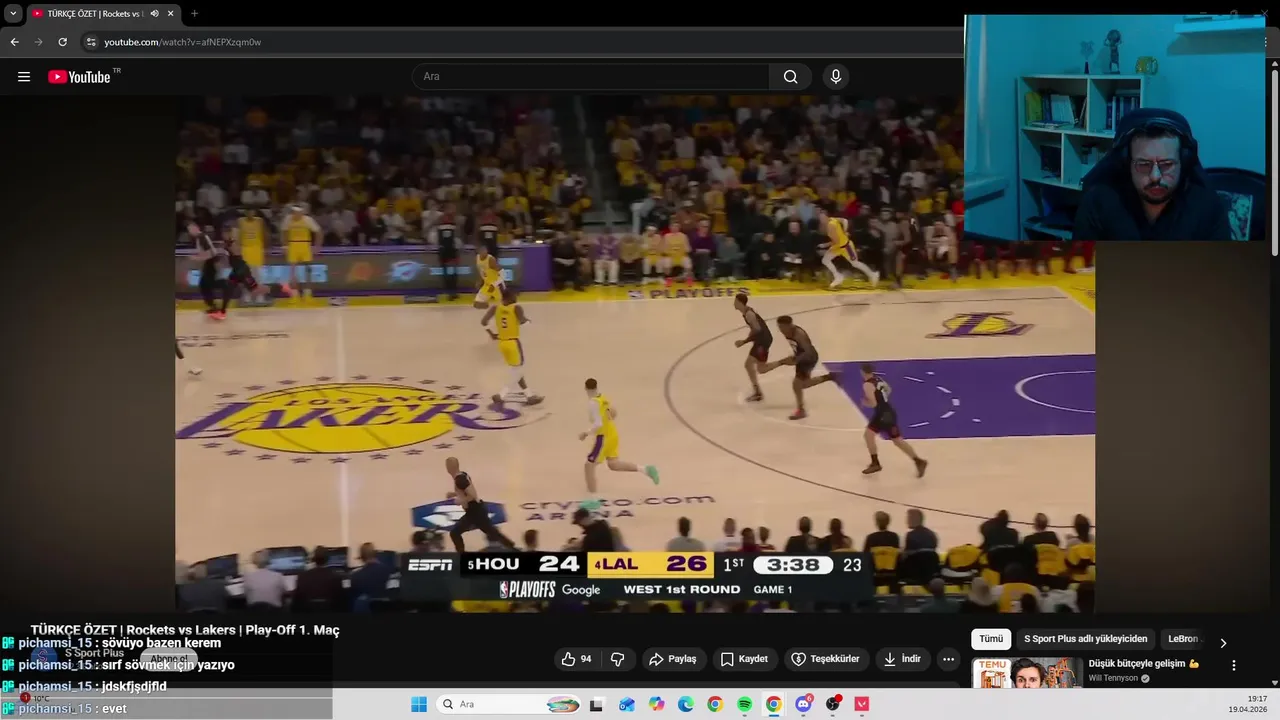Image resolution: width=1280 pixels, height=720 pixels.
Task: Click the Windows taskbar search box
Action: 510,704
